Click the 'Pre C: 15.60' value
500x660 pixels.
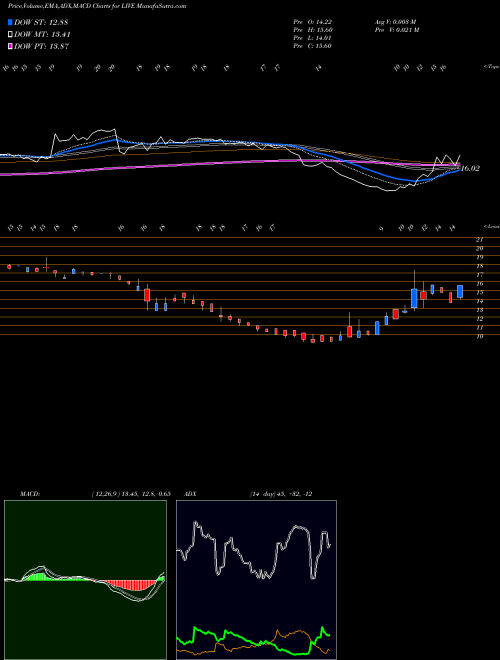pos(312,46)
